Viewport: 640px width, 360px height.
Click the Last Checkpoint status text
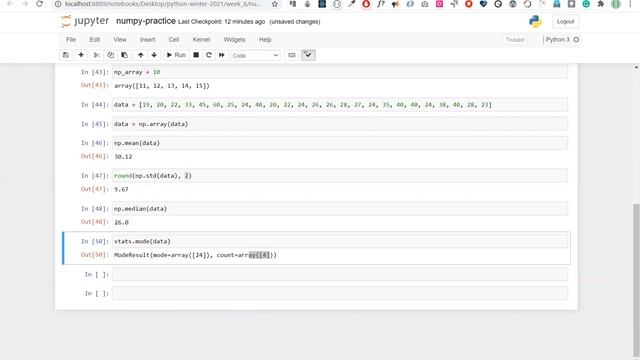(x=221, y=22)
